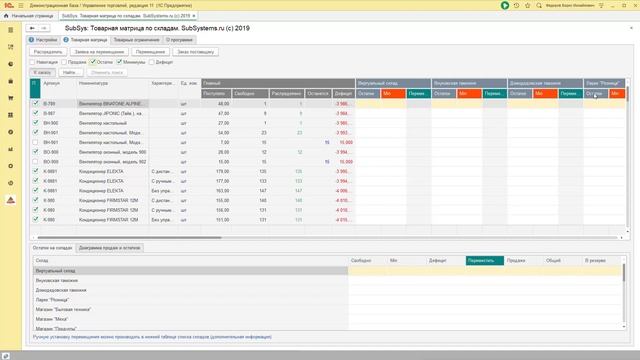This screenshot has width=640, height=360.
Task: Click the К заказу button
Action: (42, 72)
